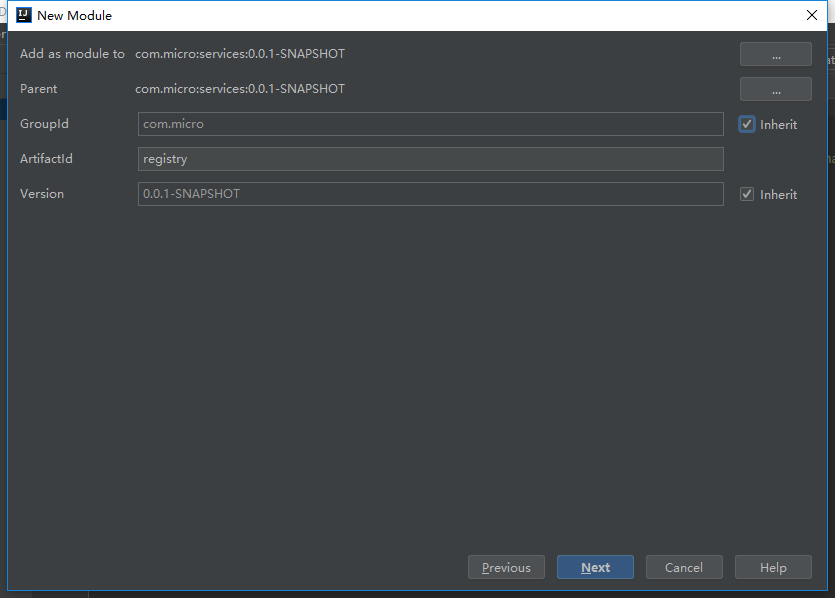Click into the ArtifactId field containing registry
Screen dimensions: 835x598
pyautogui.click(x=430, y=159)
